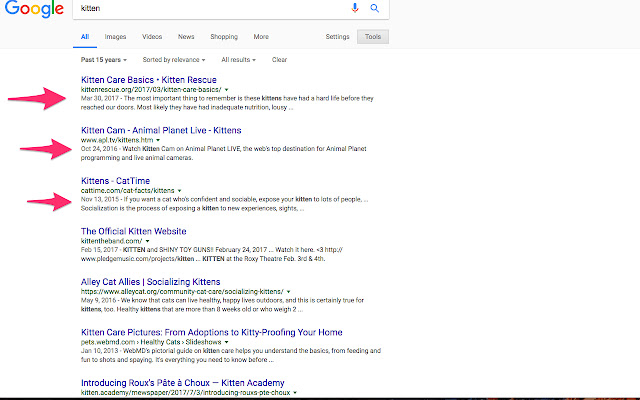The image size is (640, 400).
Task: Click the kittentheband.com/ URL text
Action: (111, 241)
